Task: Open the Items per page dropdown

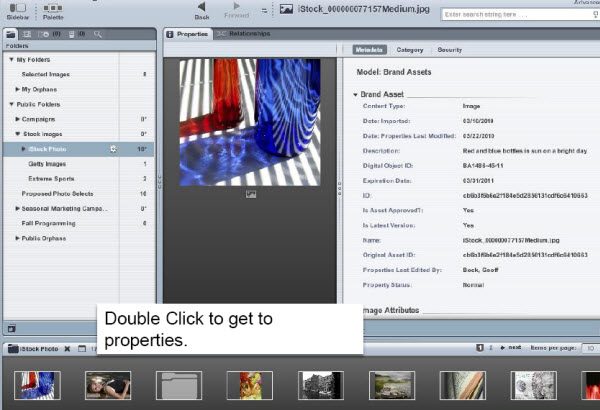Action: pos(590,348)
